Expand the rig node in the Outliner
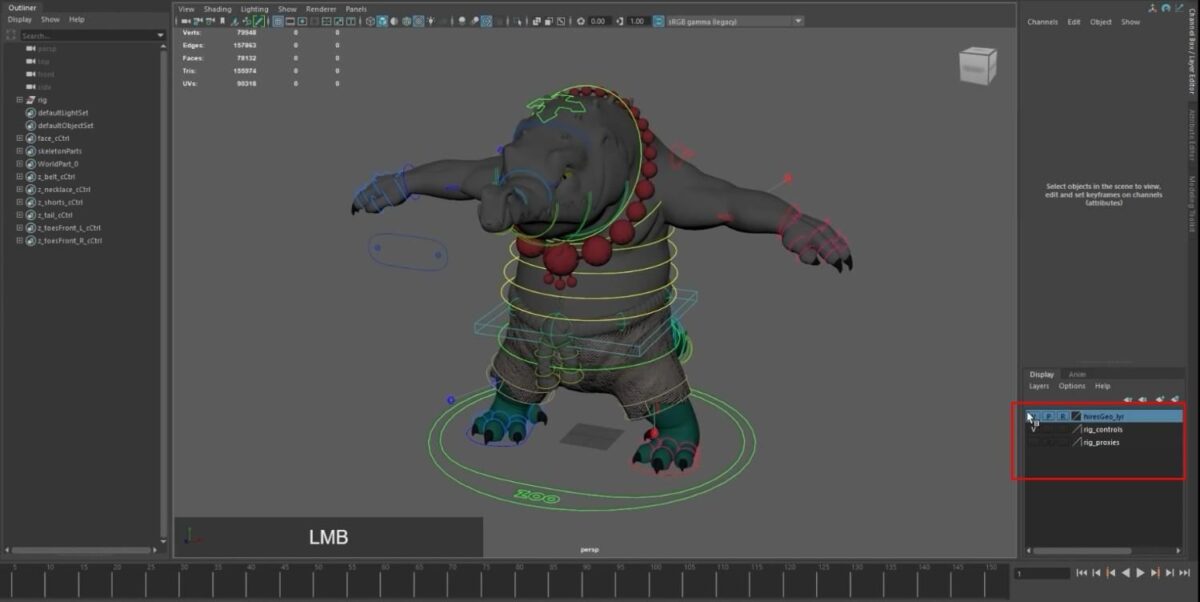 click(x=18, y=99)
